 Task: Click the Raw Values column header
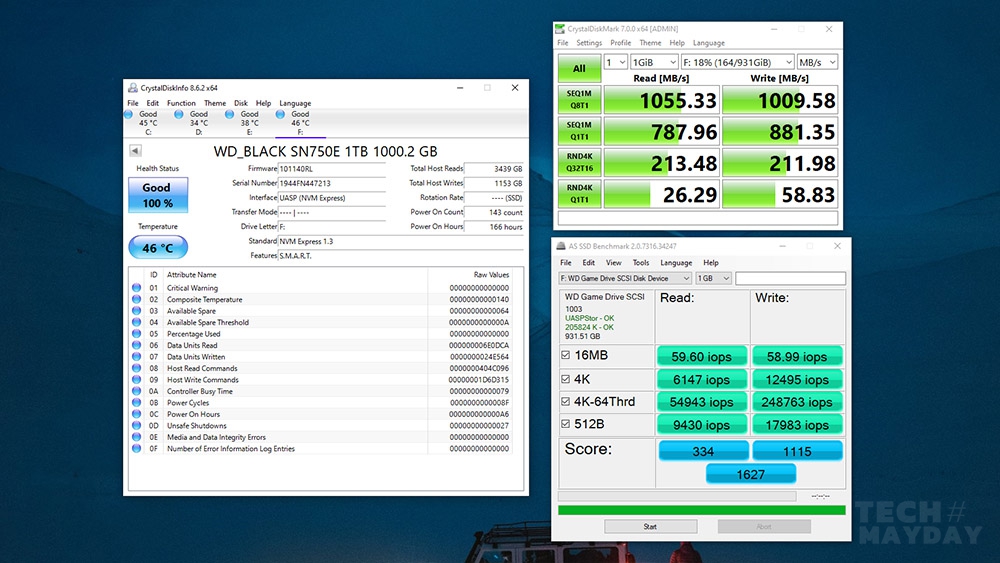pos(491,275)
